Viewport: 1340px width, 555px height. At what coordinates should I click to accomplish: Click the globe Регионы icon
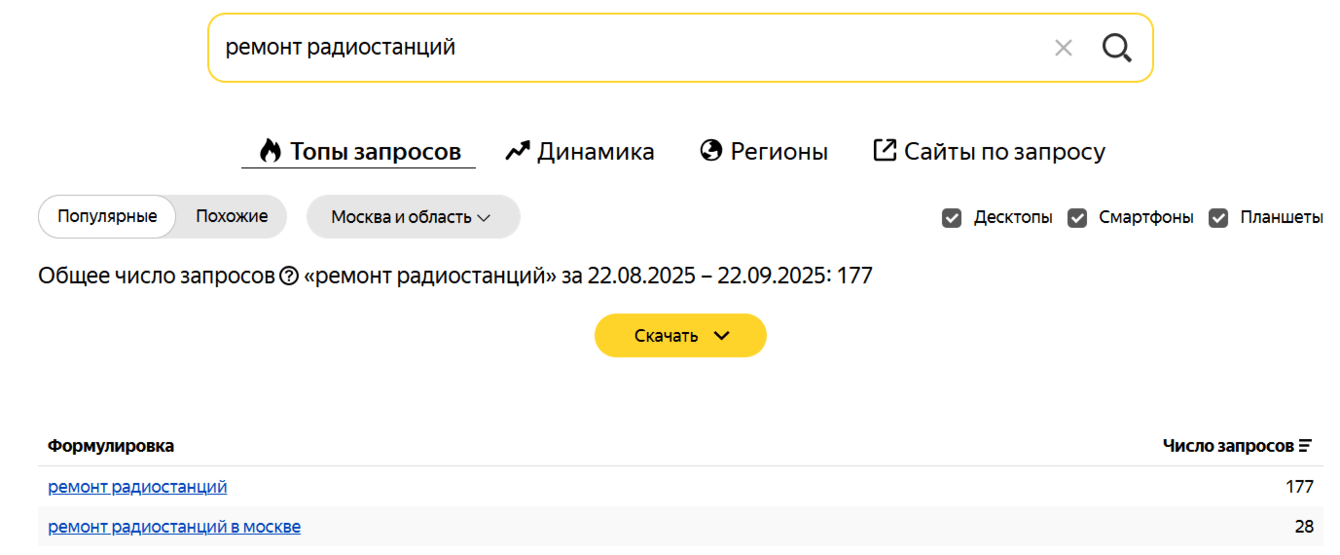click(x=711, y=151)
